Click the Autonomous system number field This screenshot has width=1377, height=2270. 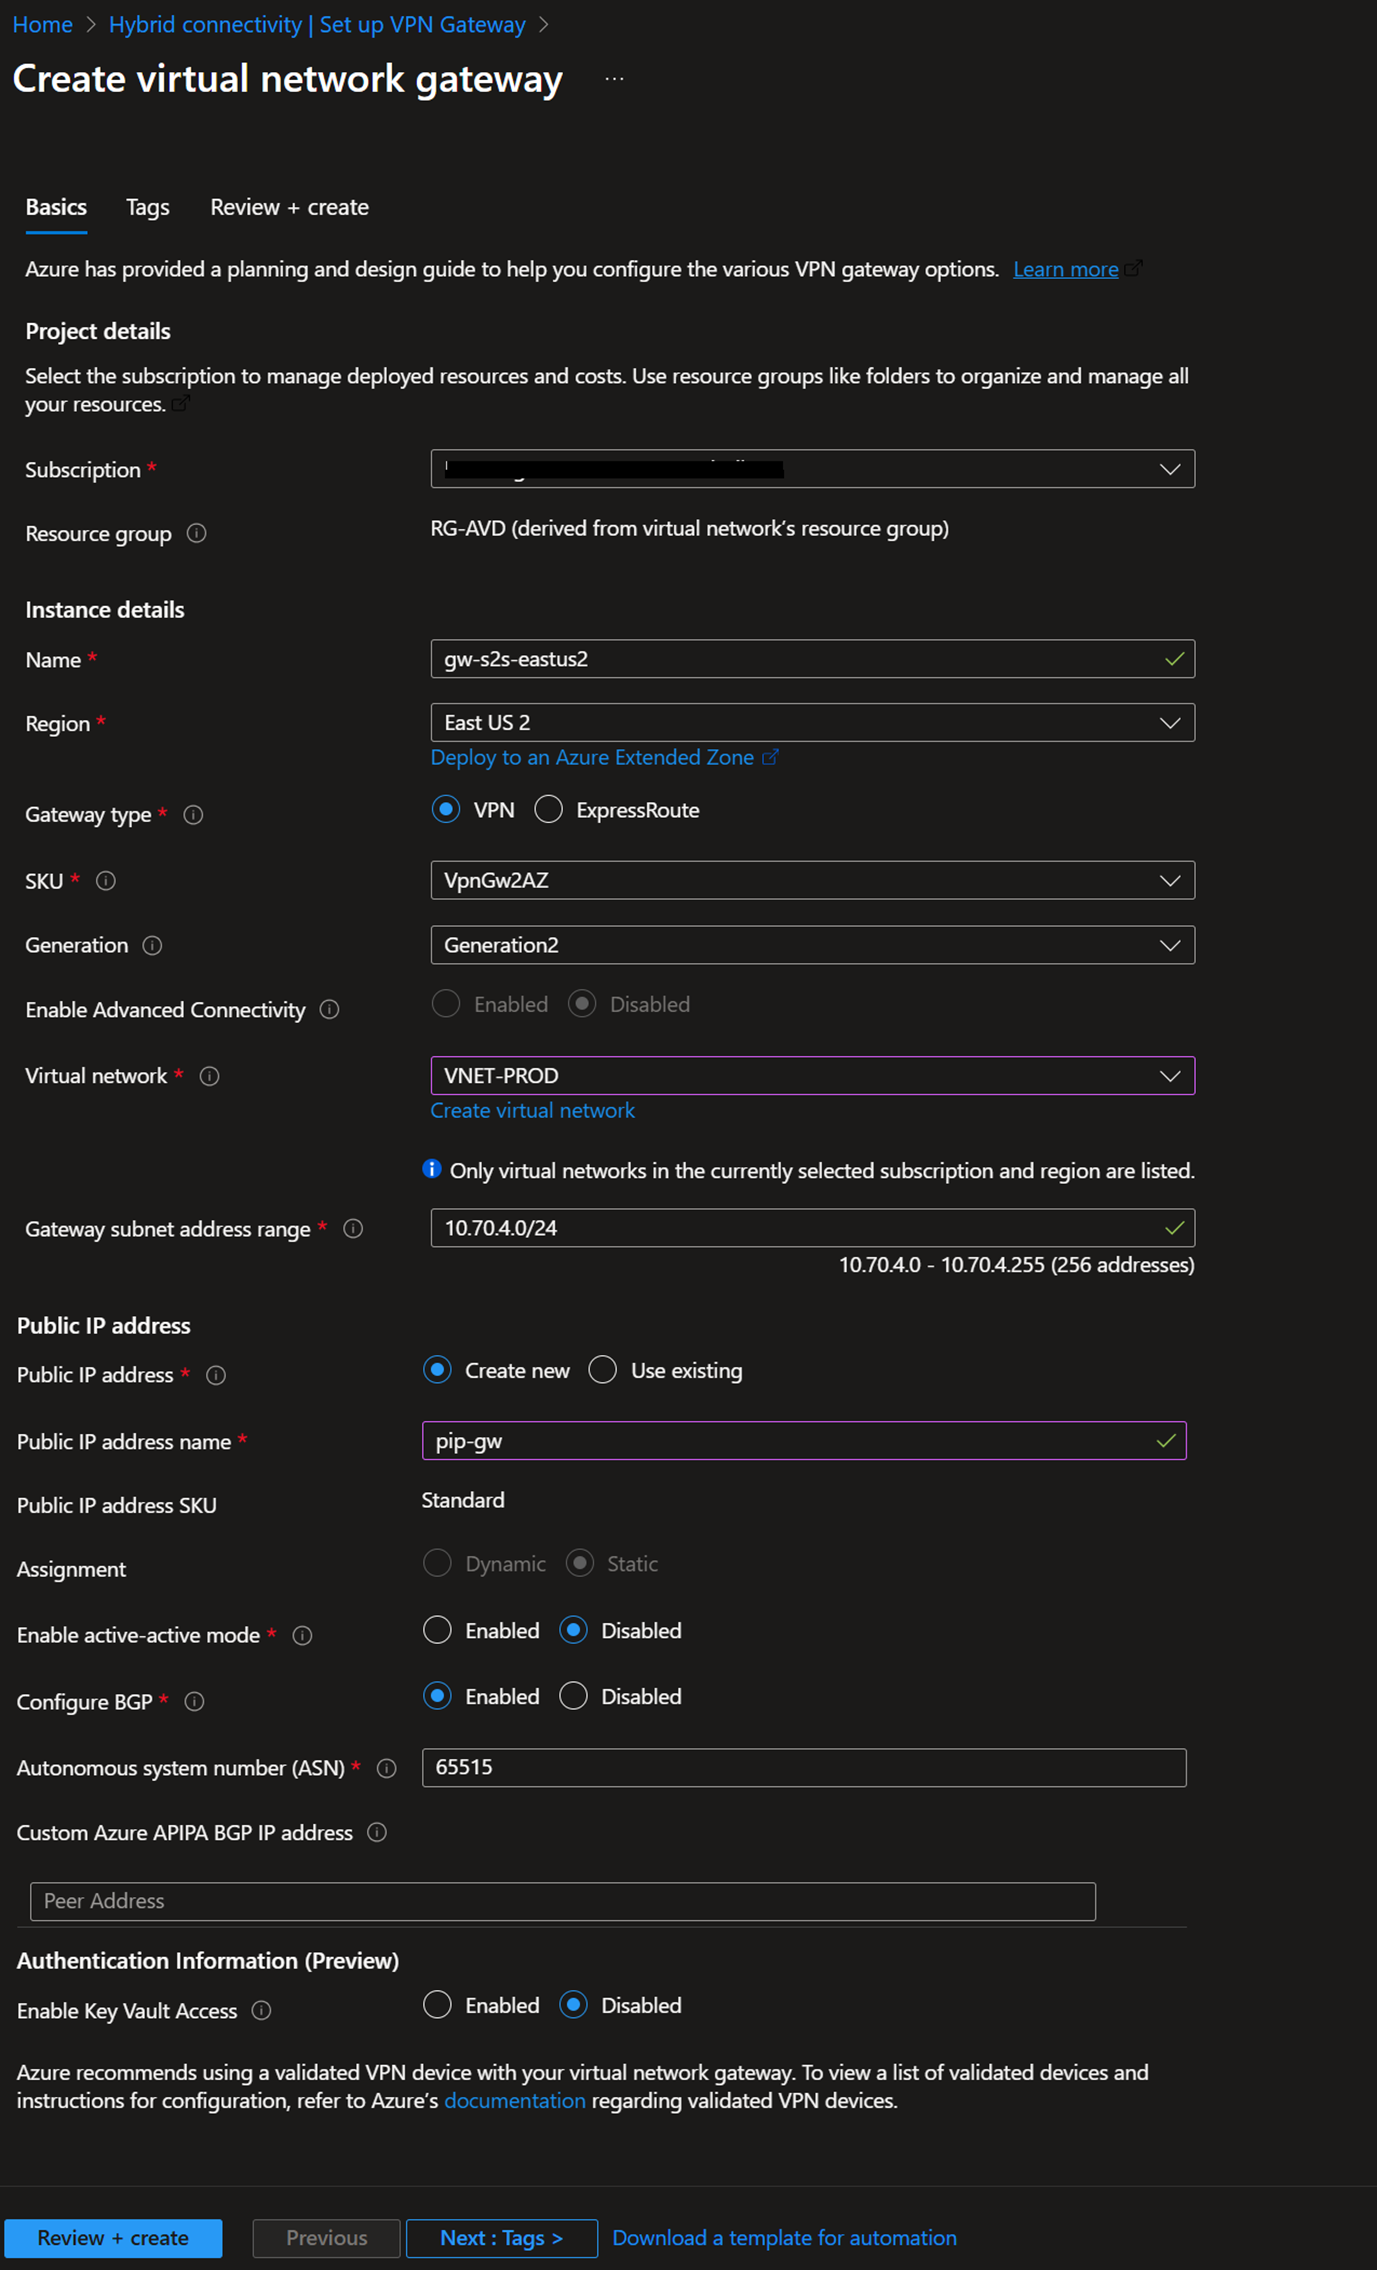(803, 1767)
